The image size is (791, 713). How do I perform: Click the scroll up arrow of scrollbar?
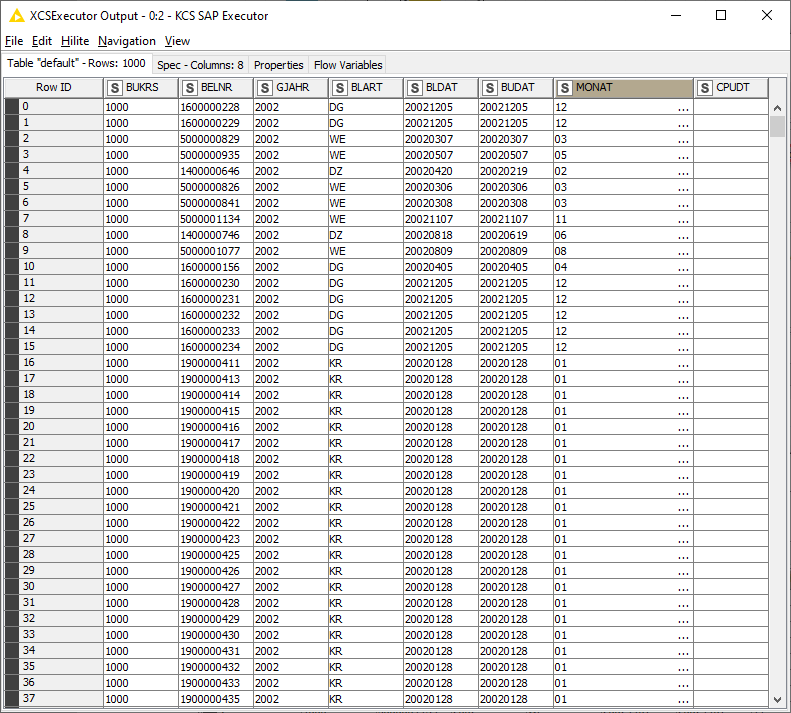777,107
